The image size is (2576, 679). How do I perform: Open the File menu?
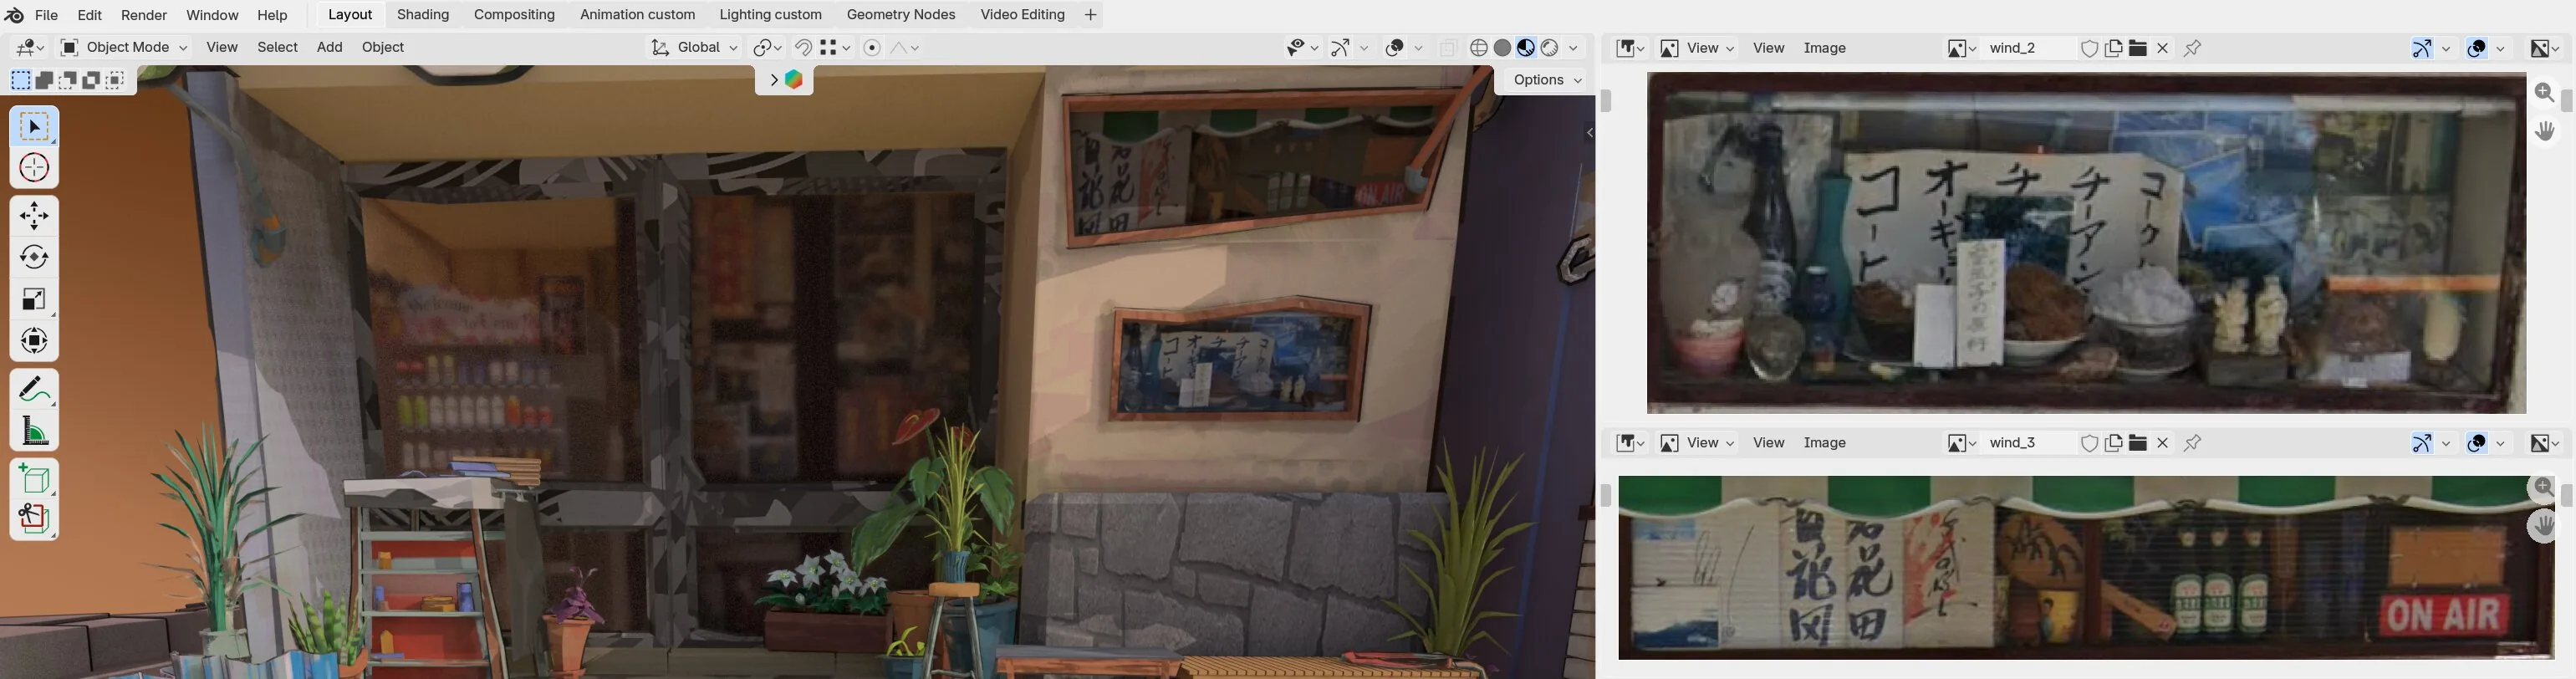[46, 15]
